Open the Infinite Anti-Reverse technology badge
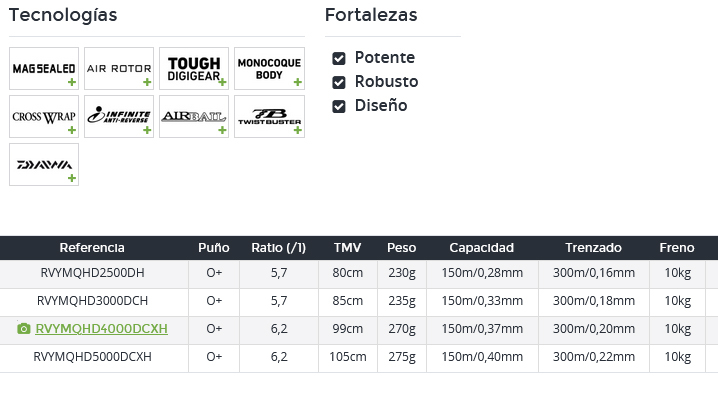Image resolution: width=718 pixels, height=393 pixels. 119,117
